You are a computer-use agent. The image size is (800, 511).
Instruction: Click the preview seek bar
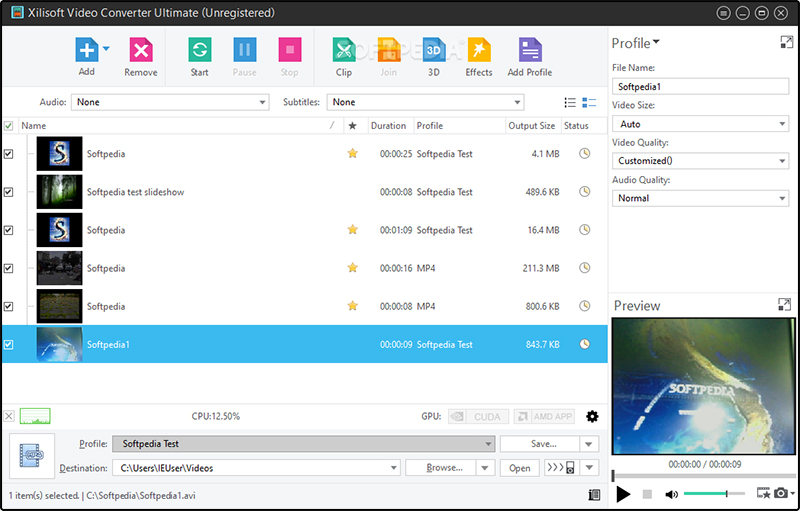704,475
